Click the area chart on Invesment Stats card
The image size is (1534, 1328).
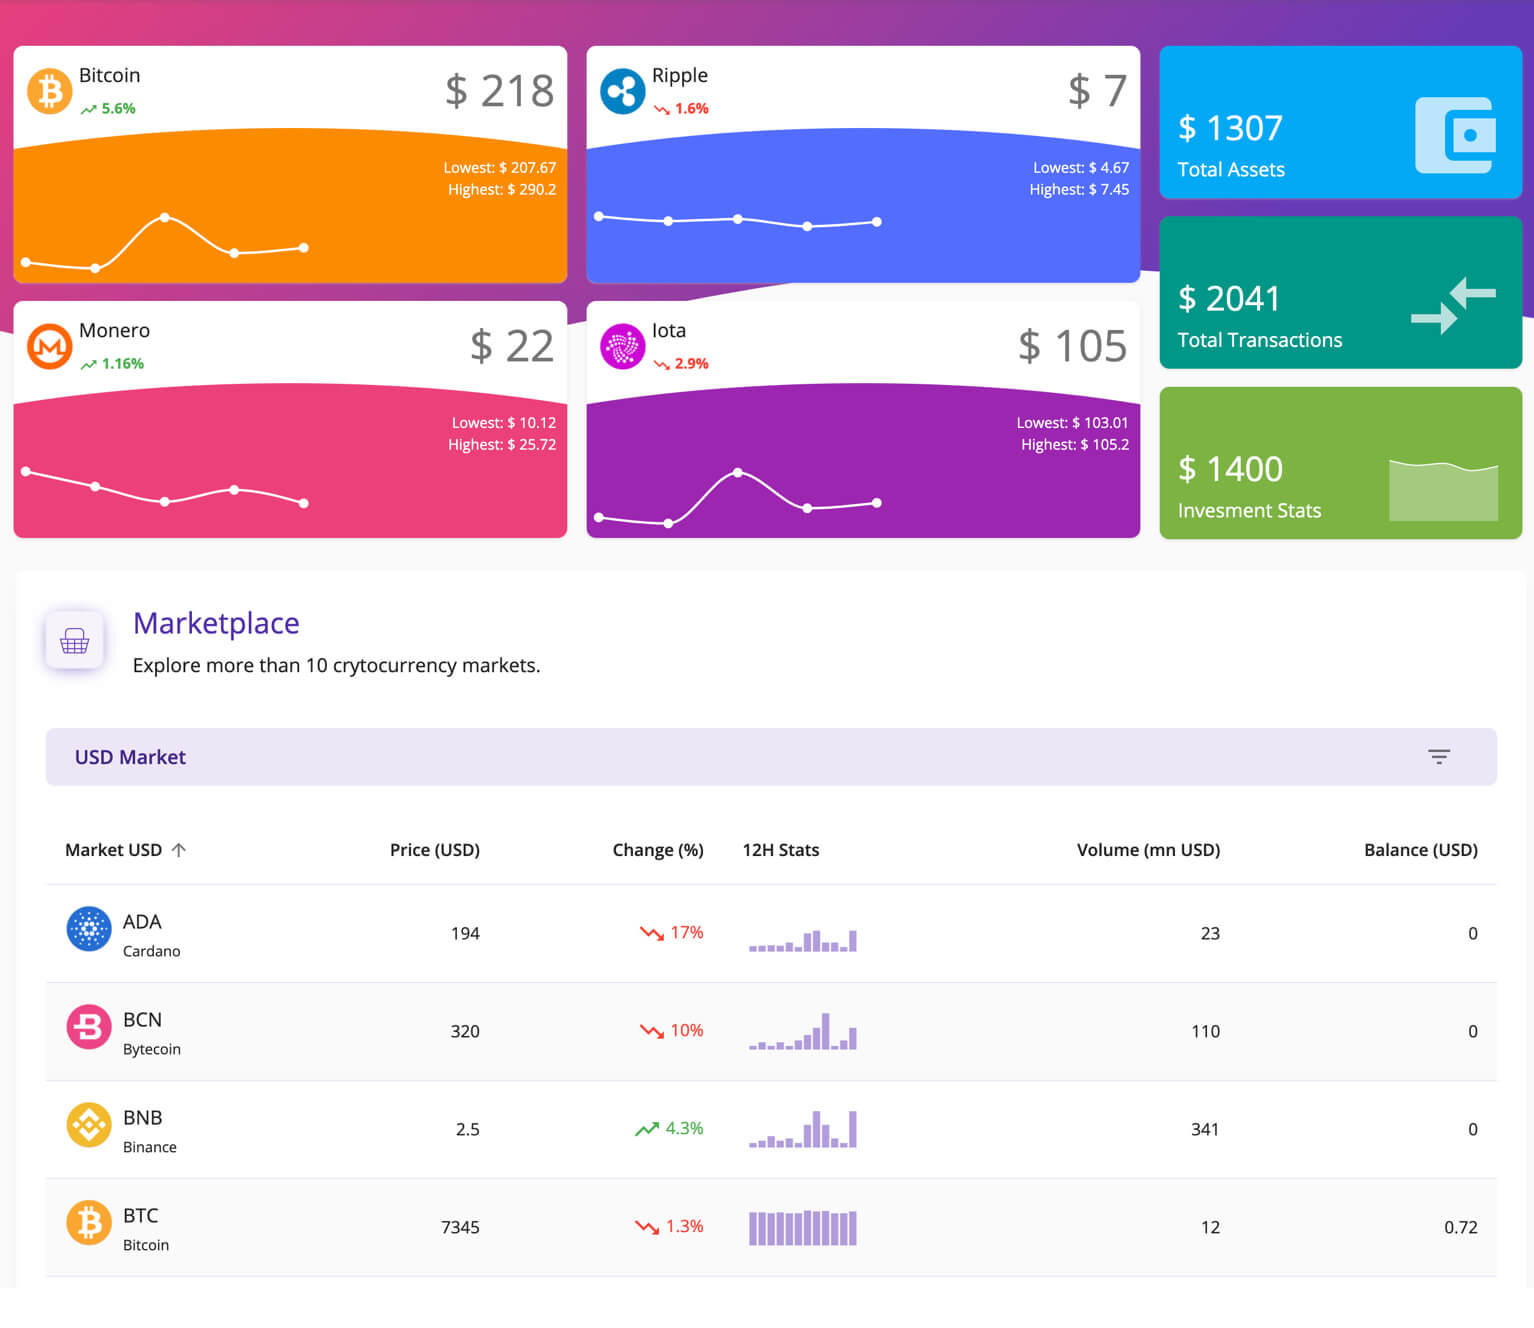point(1443,490)
